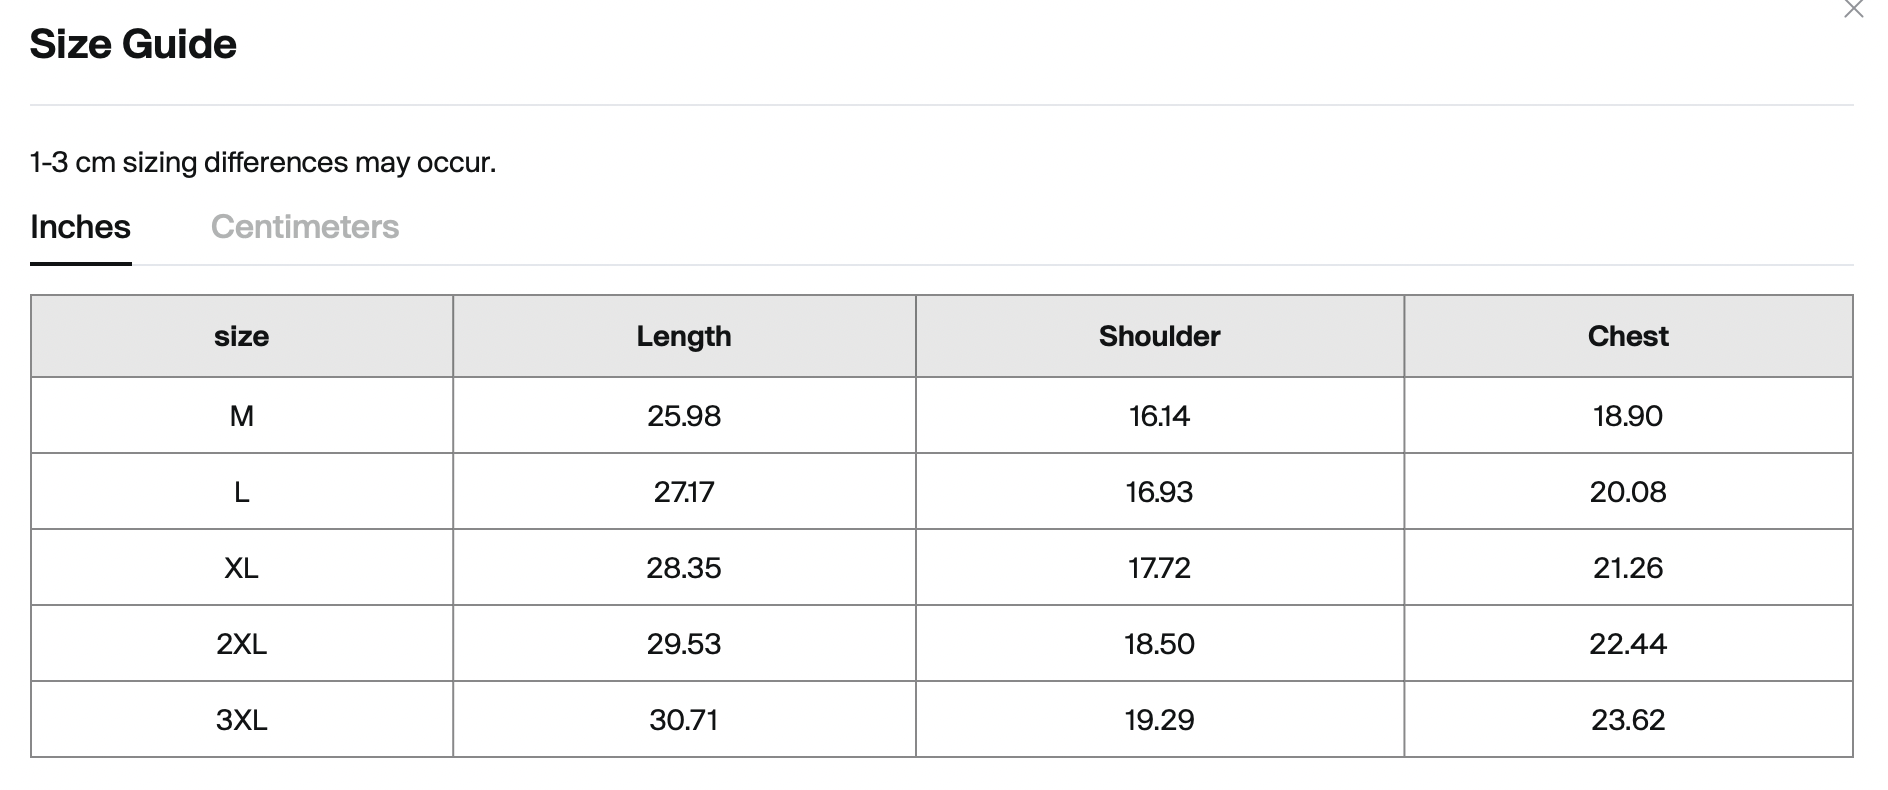Close the Size Guide dialog
Image resolution: width=1888 pixels, height=790 pixels.
point(1853,10)
